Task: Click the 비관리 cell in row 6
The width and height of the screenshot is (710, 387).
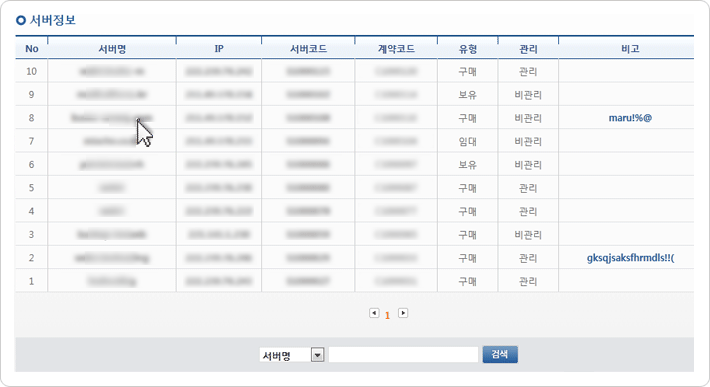Action: tap(528, 164)
